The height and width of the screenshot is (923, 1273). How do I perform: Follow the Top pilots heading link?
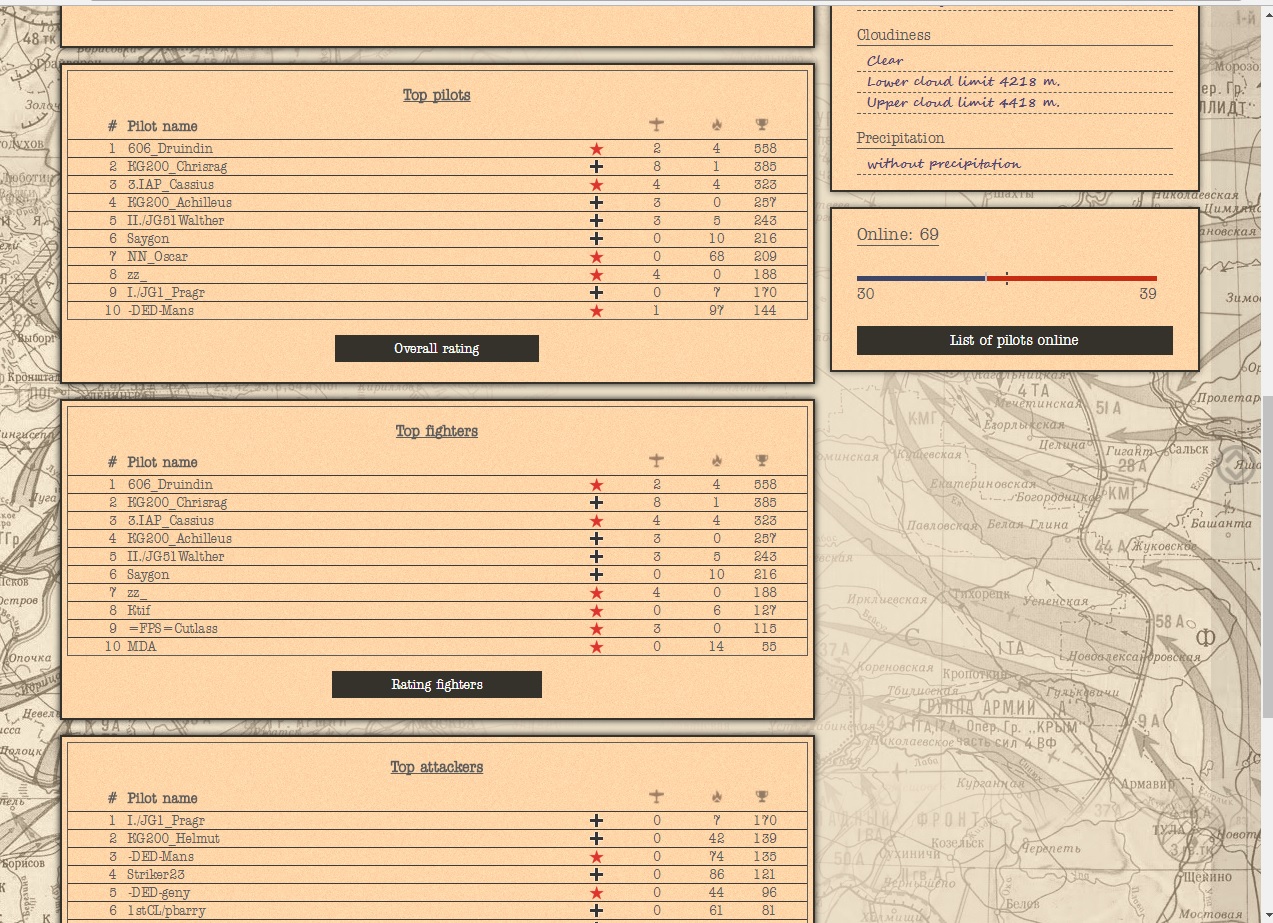[x=437, y=95]
